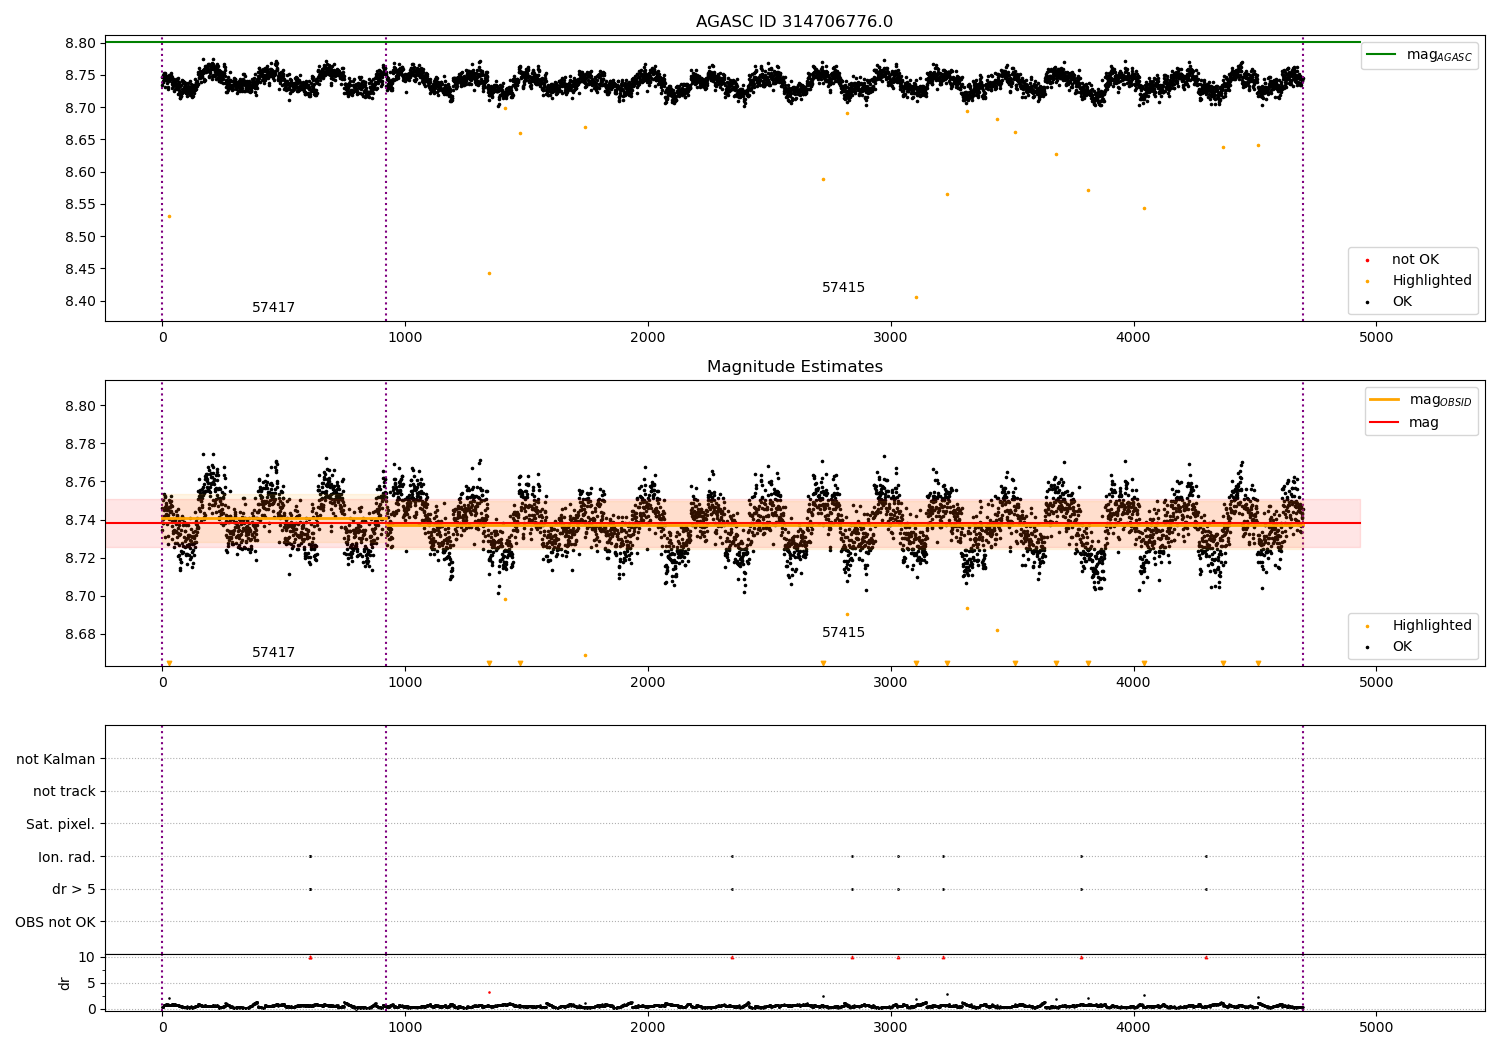Click the '2000' x-tick under the top plot
The height and width of the screenshot is (1050, 1500).
648,338
